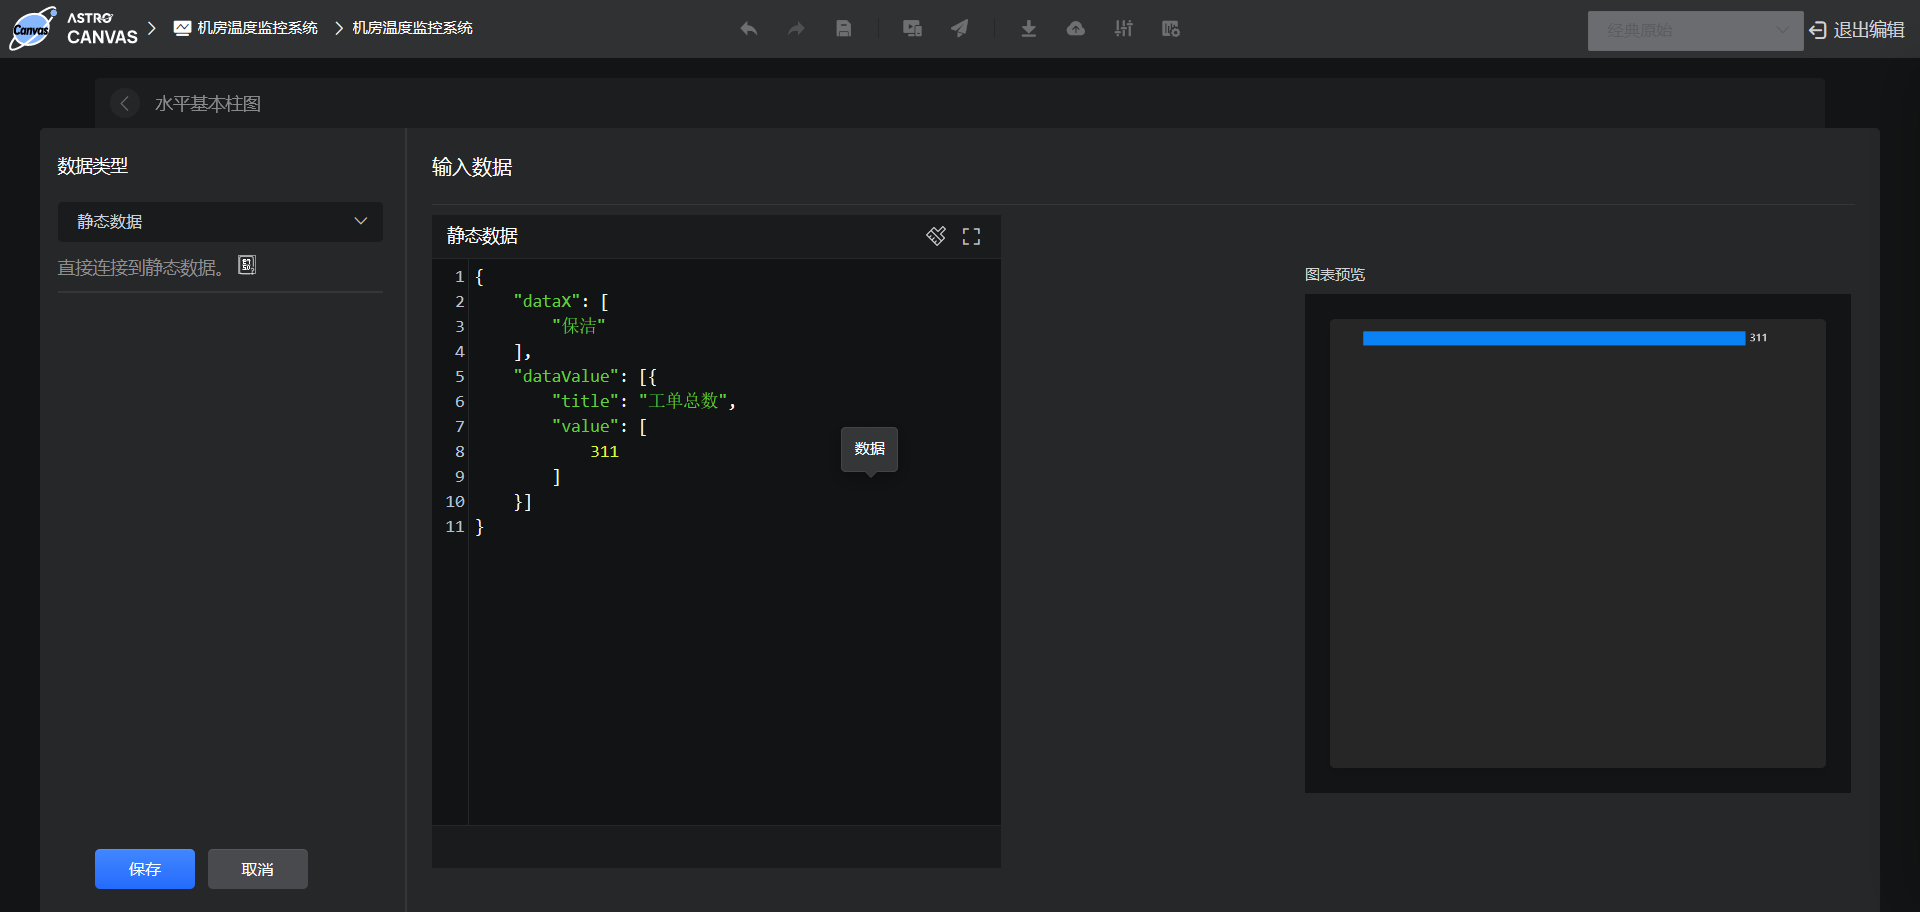Click the "工单总数" title value
Screen dimensions: 1920x912
point(684,402)
